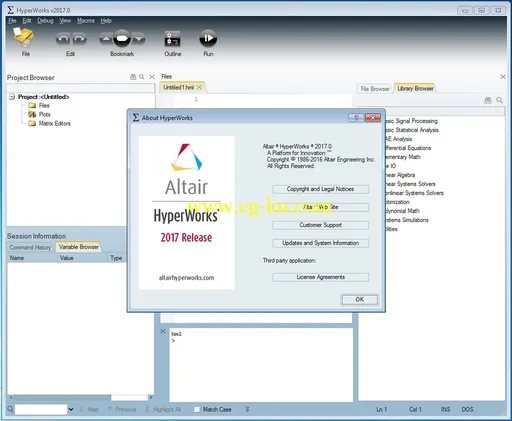Go to previous bookmark (up arrow)
Image resolution: width=512 pixels, height=421 pixels.
[106, 39]
